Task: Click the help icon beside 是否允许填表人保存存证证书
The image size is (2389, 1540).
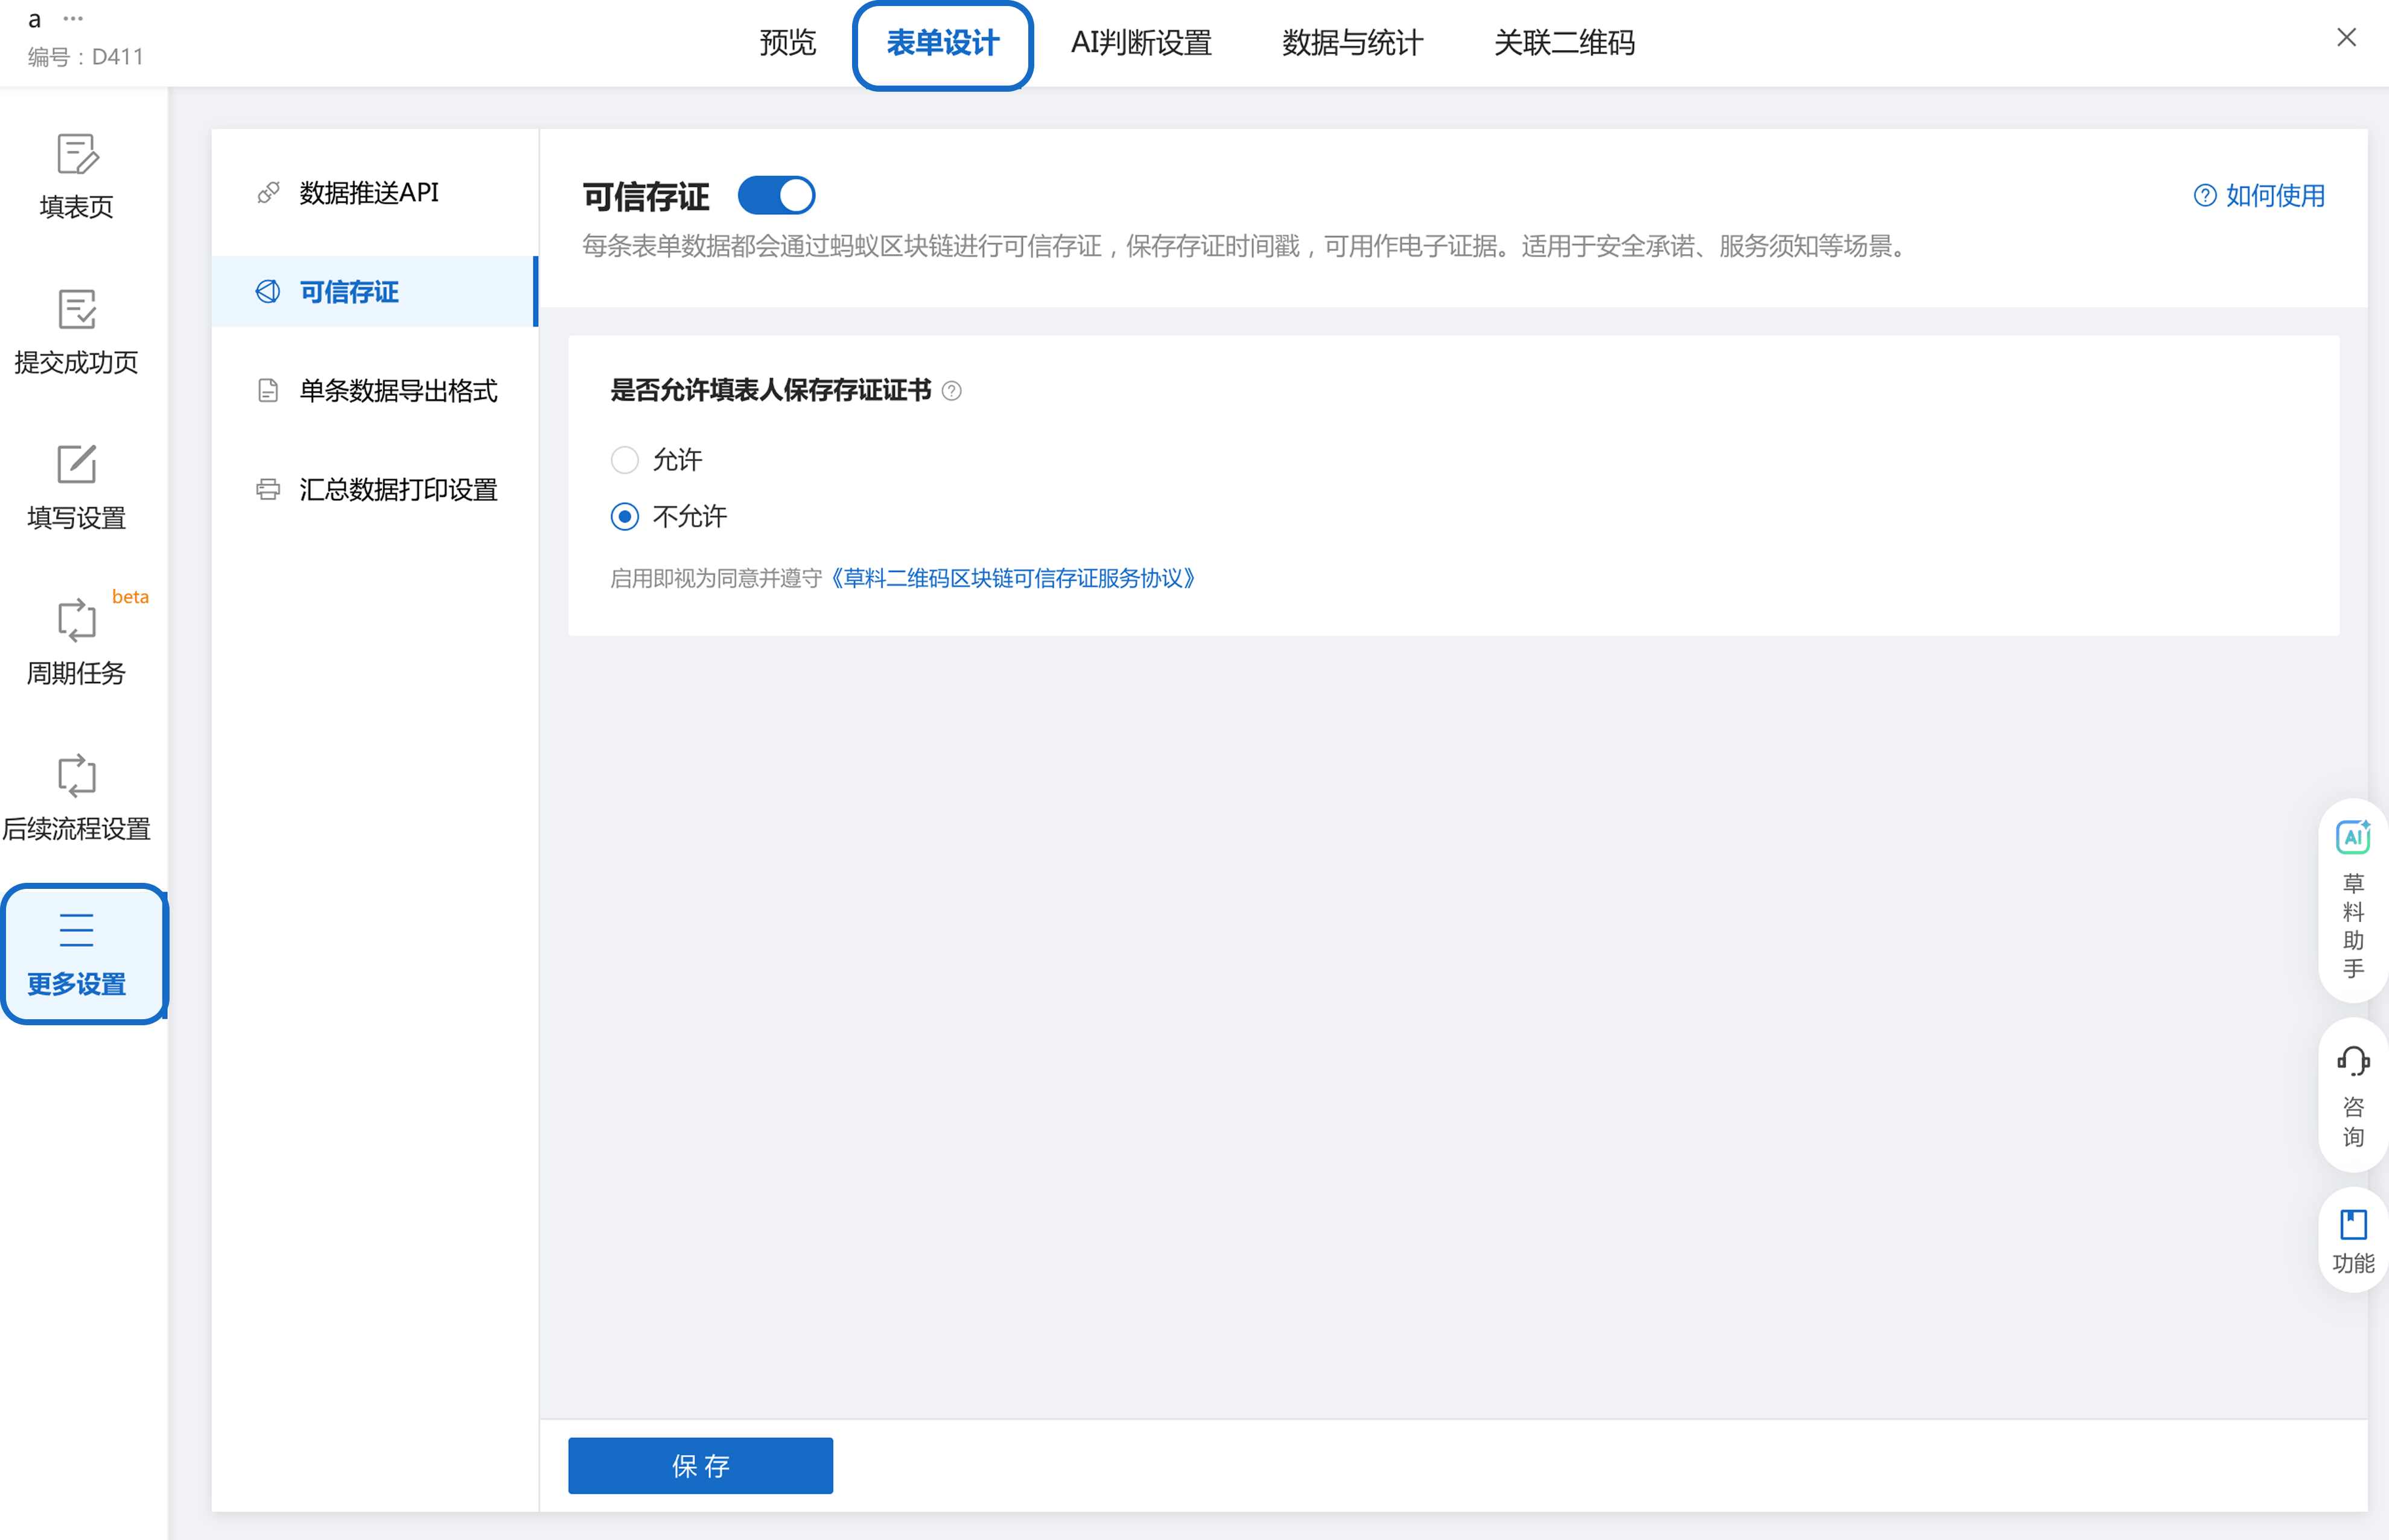Action: tap(952, 391)
